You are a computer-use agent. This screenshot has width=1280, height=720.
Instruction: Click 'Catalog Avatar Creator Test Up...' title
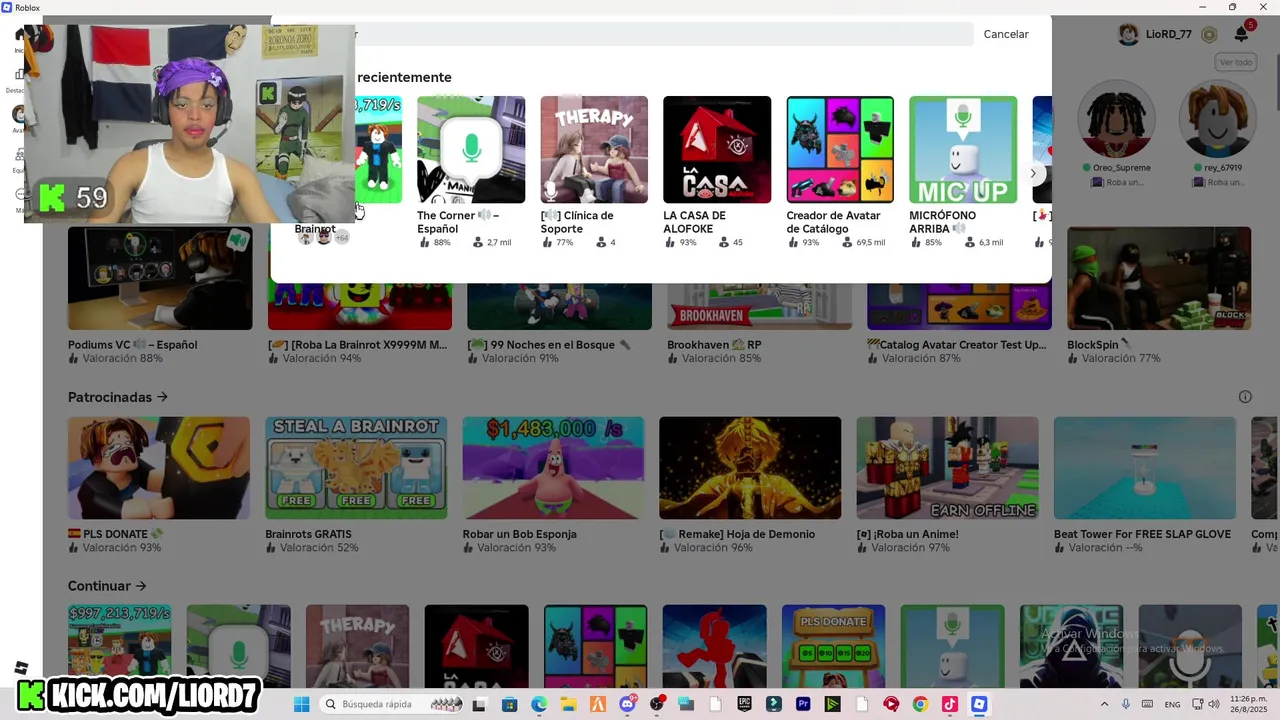[957, 345]
